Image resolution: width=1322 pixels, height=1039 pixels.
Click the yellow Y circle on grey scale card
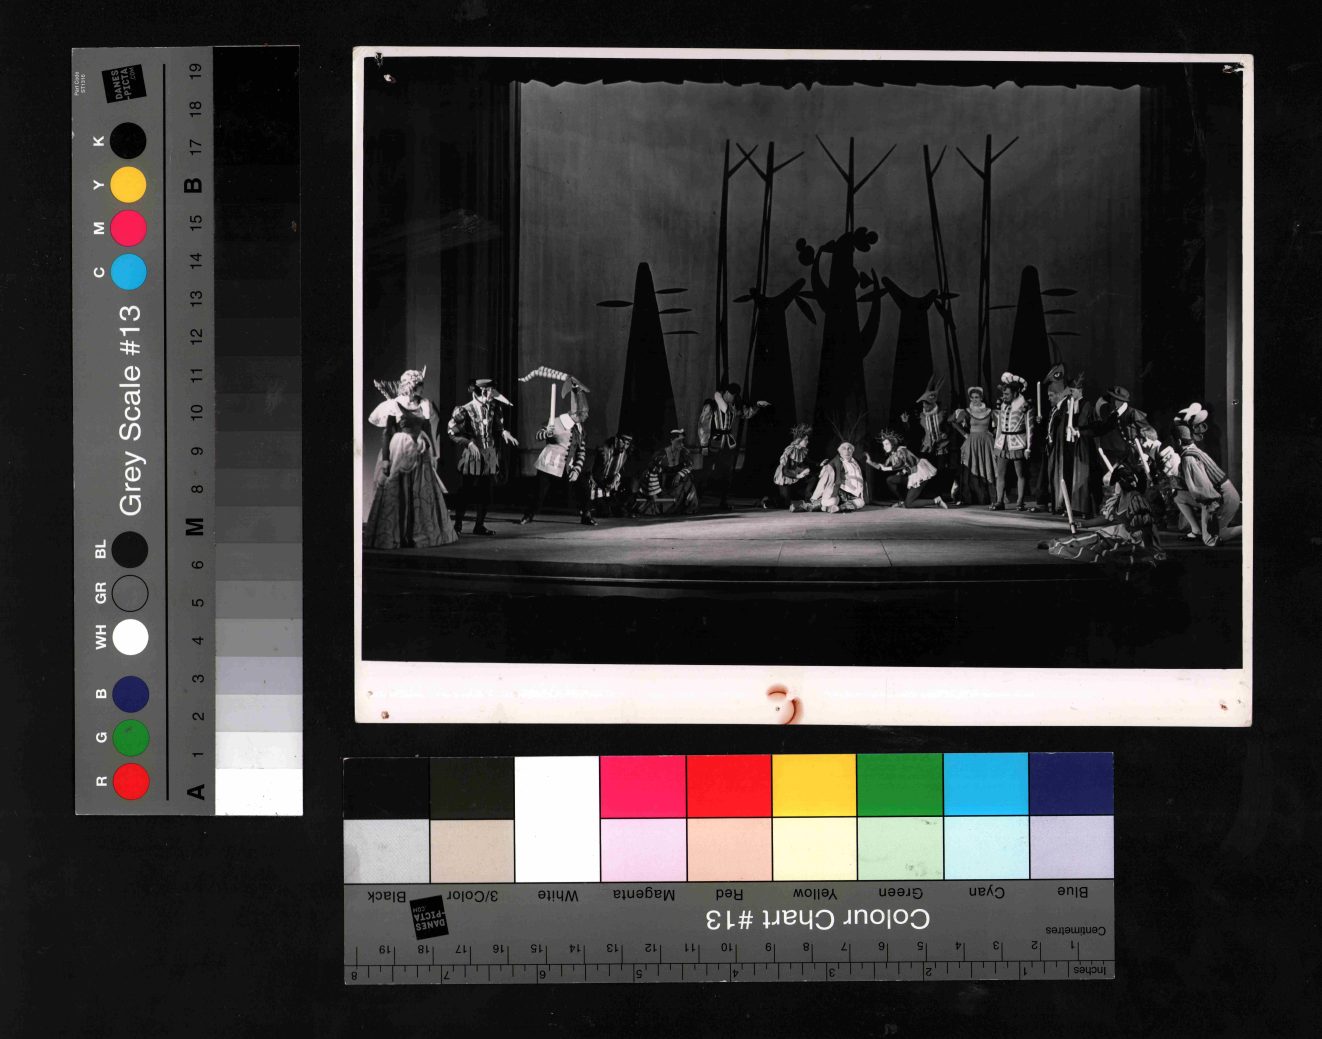click(129, 185)
